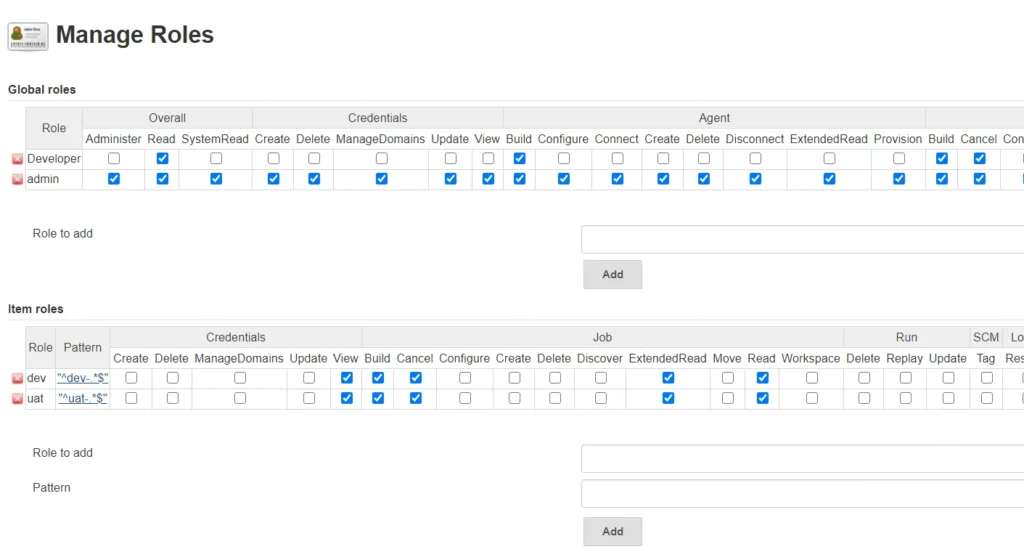1024x560 pixels.
Task: Uncheck Overall Read for admin role
Action: (163, 178)
